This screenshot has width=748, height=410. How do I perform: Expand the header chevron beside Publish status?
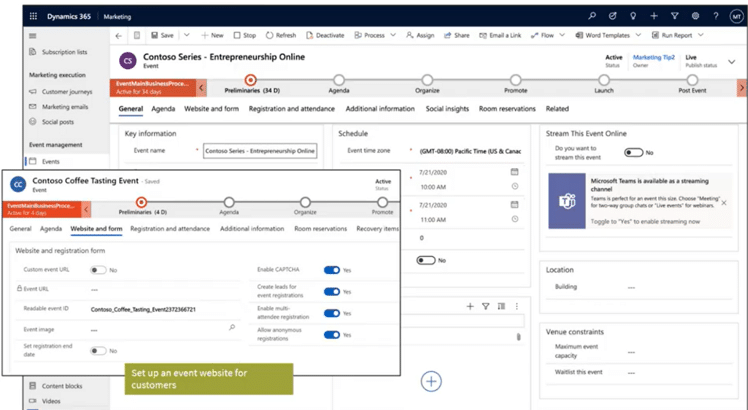717,62
